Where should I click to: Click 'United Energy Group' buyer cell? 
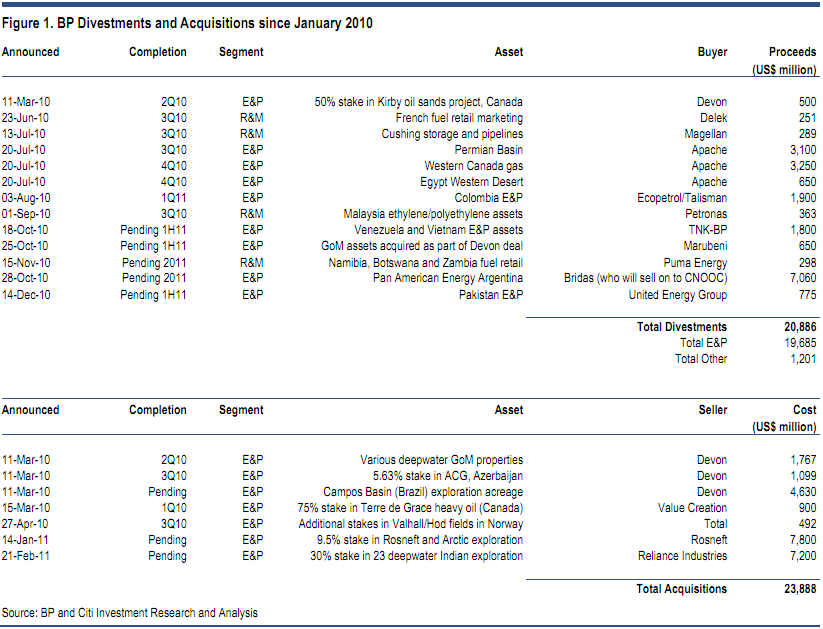click(x=678, y=295)
